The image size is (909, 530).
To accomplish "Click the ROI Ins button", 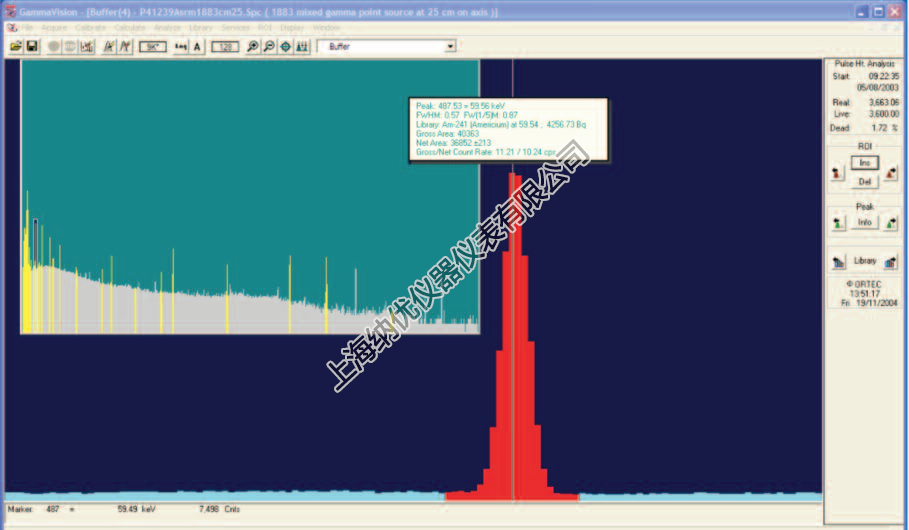I will click(x=864, y=163).
